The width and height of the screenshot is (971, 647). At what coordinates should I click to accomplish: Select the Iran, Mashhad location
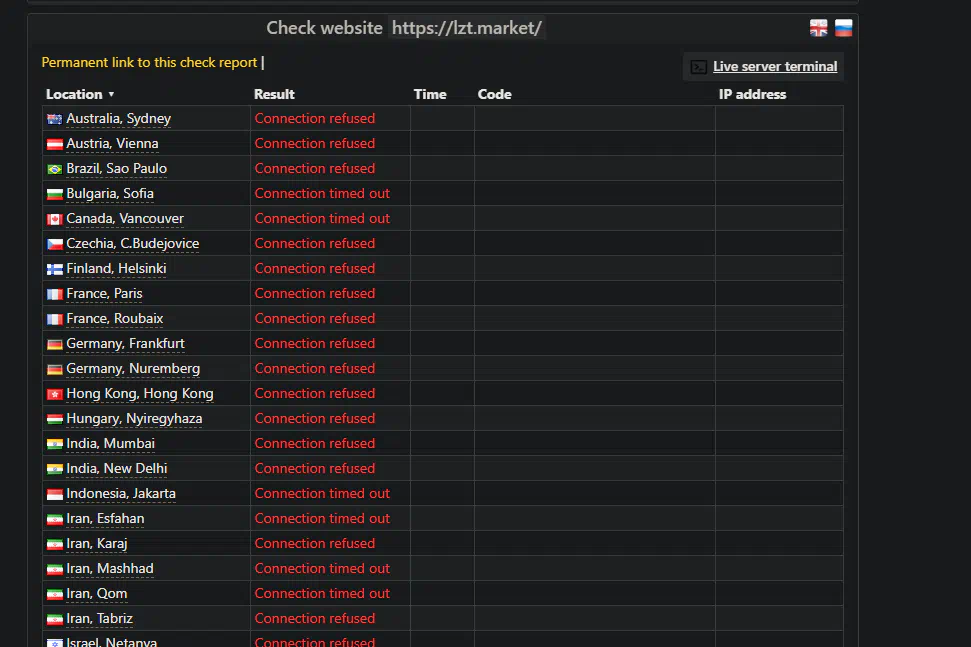[110, 568]
